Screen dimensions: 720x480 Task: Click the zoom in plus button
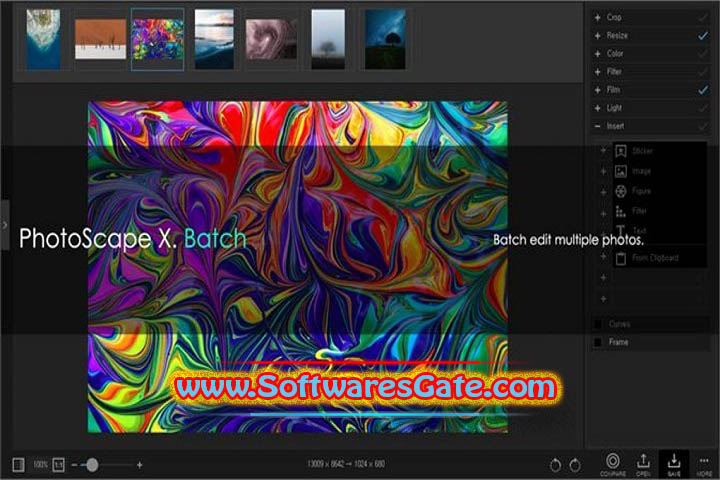click(140, 465)
